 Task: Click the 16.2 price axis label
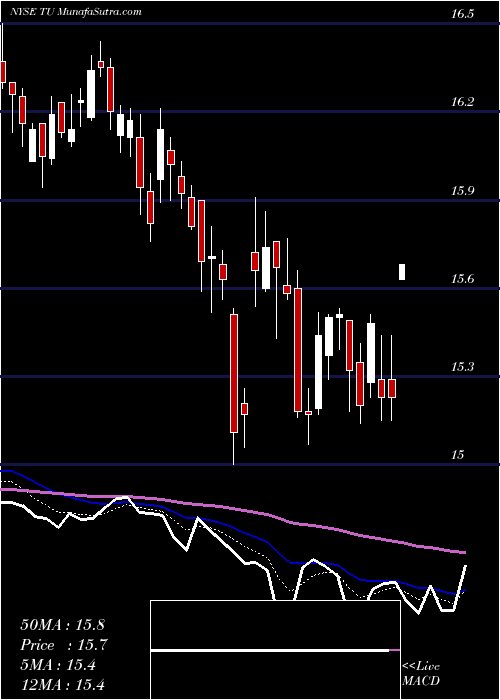(x=462, y=102)
